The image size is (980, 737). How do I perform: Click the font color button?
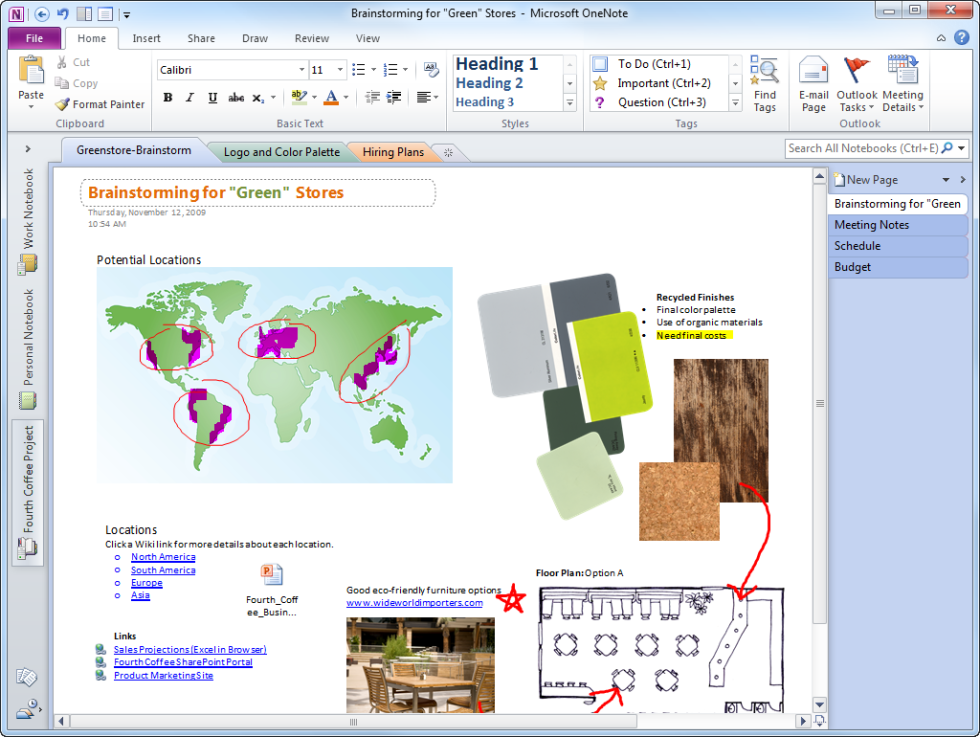tap(331, 98)
